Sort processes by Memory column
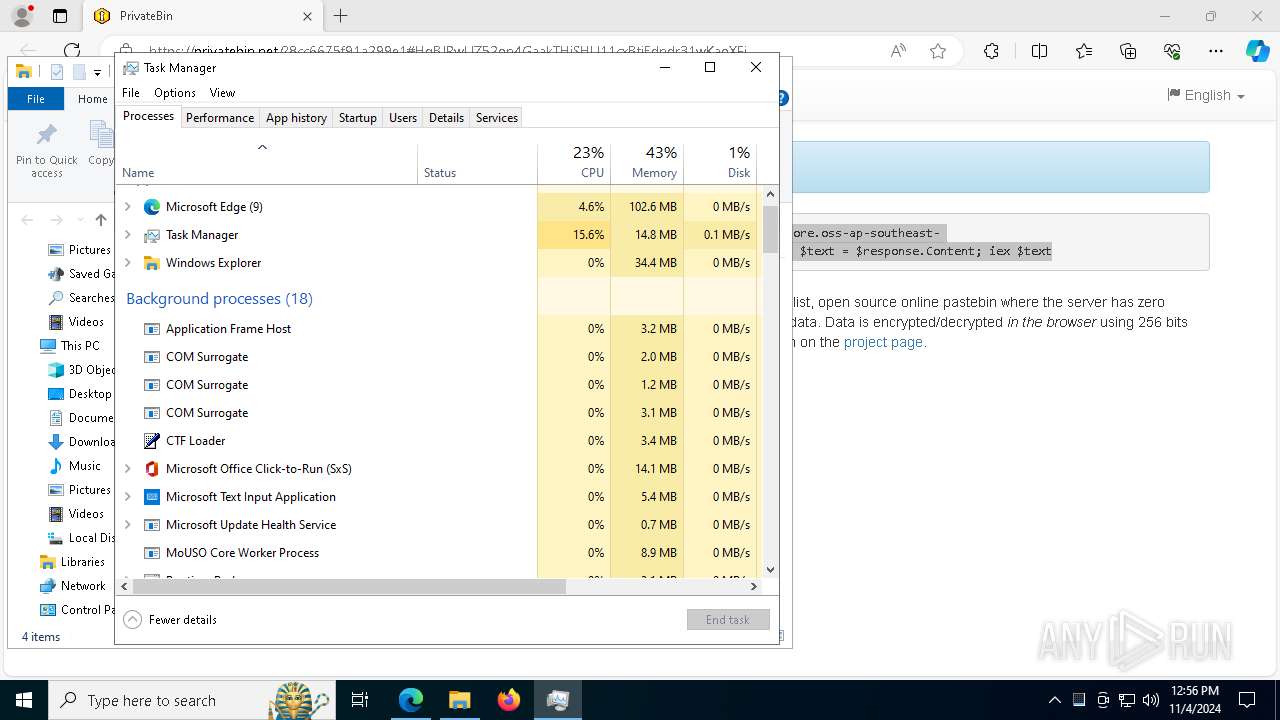Viewport: 1280px width, 720px height. [x=647, y=162]
